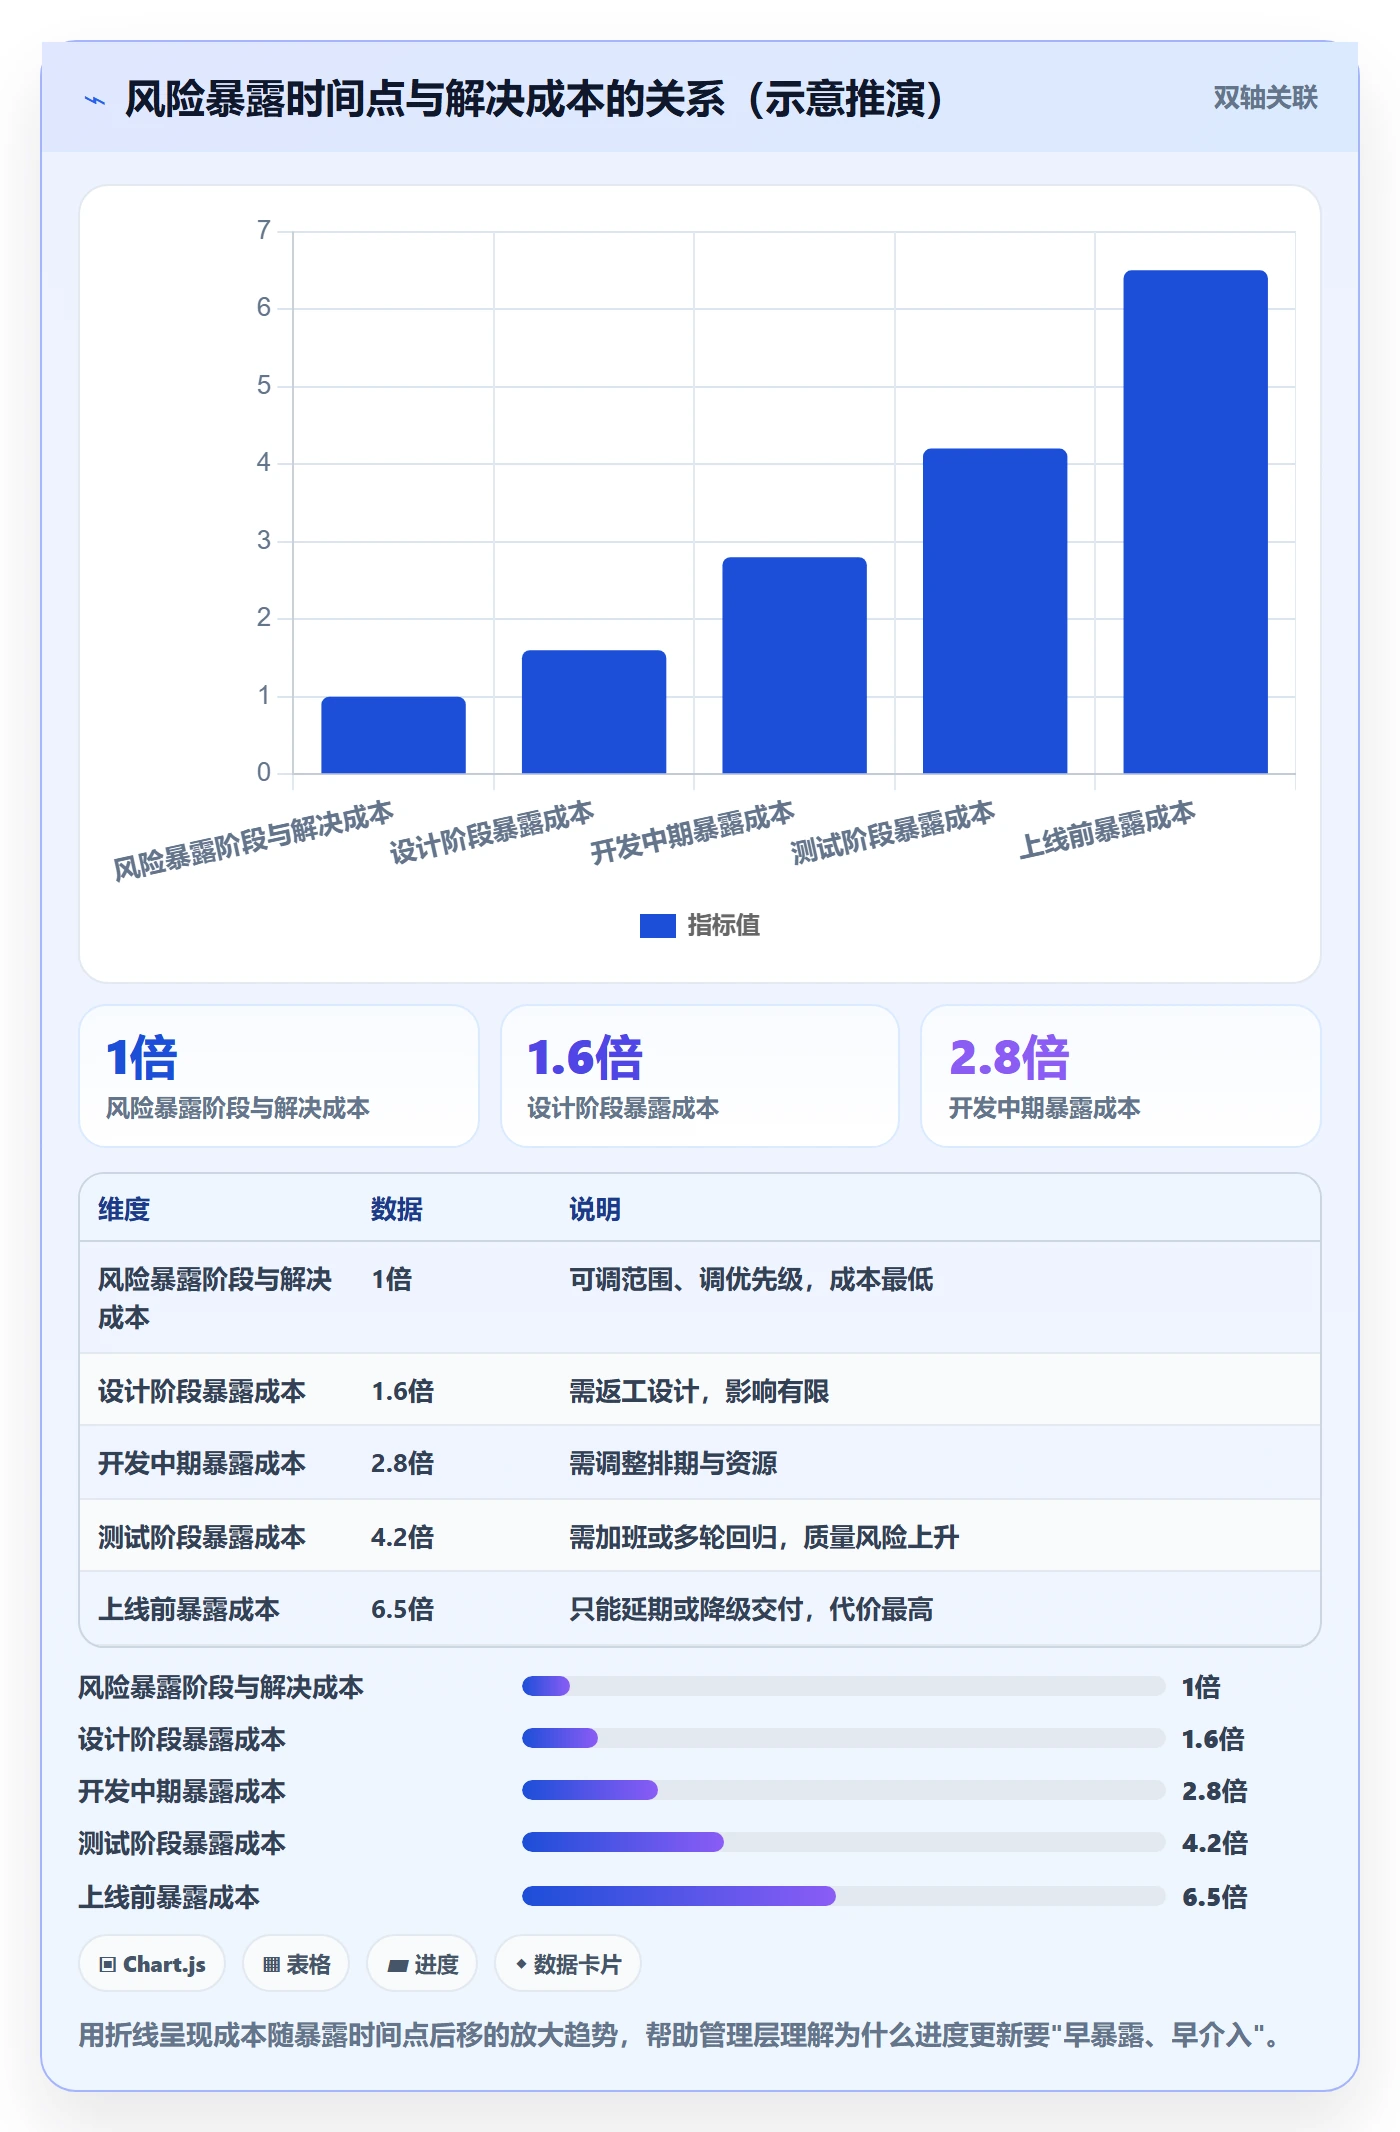Click table text 需加班或多轮回归，质量风险上升
Screen dimensions: 1400x2132
pyautogui.click(x=764, y=1537)
